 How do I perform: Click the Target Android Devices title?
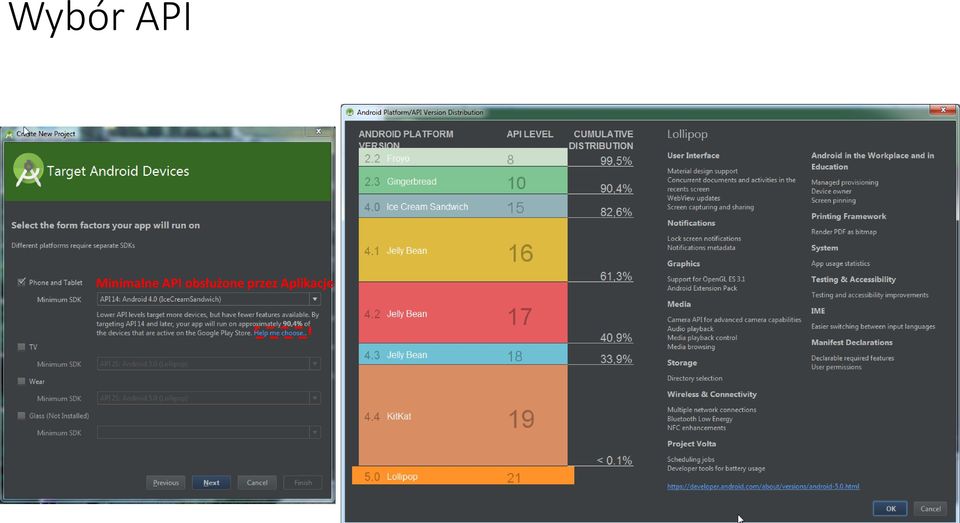click(x=118, y=171)
